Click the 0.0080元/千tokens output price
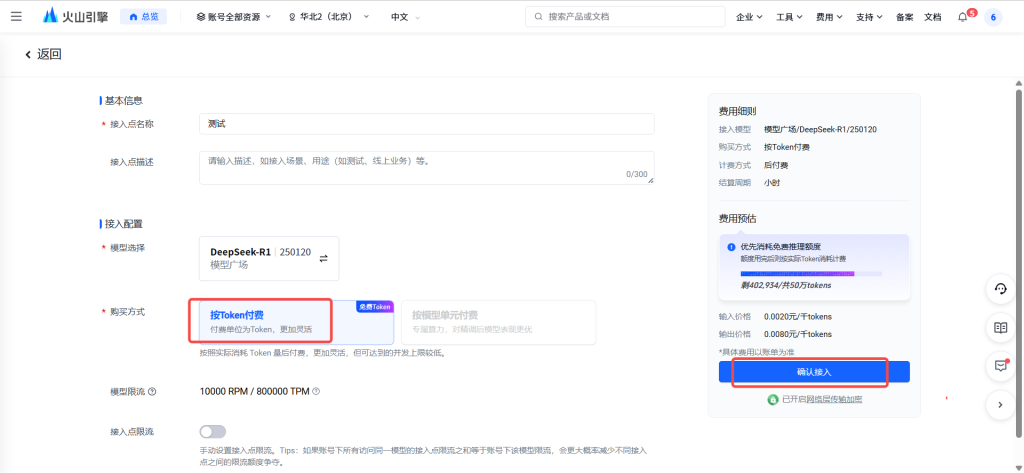The image size is (1024, 473). pos(798,334)
